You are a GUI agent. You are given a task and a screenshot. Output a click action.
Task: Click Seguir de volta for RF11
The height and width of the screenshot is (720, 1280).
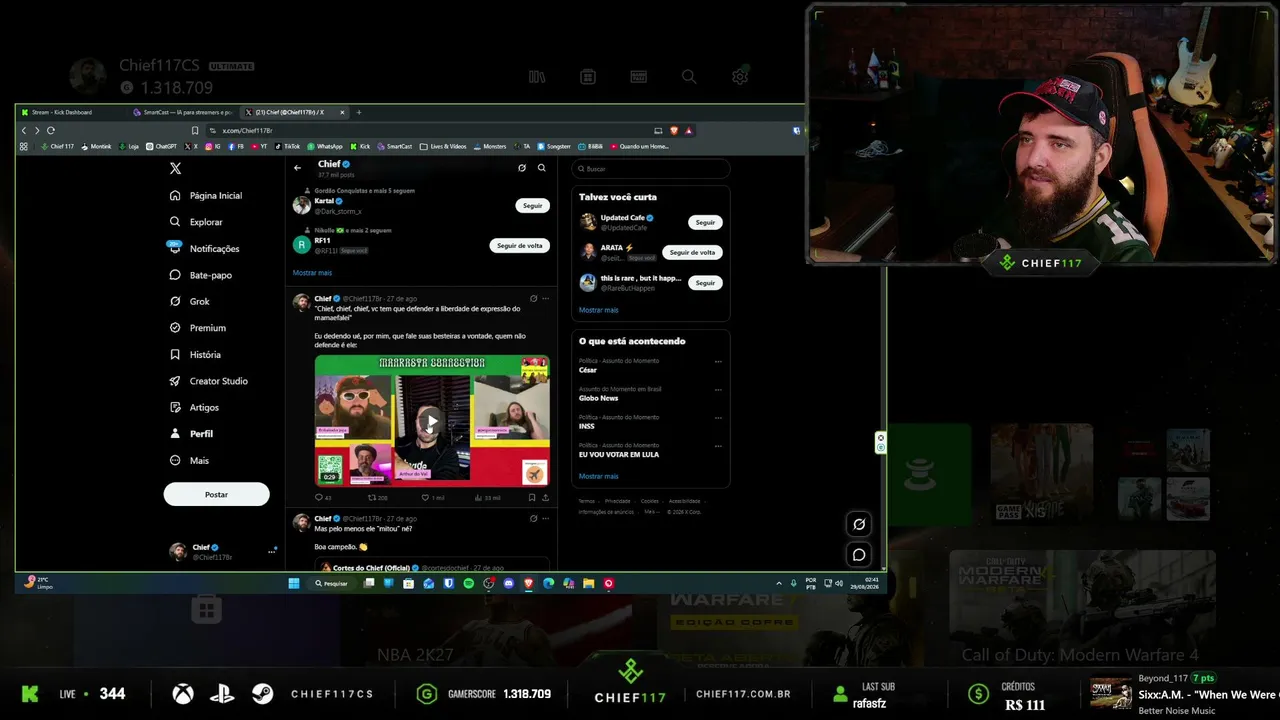(520, 245)
